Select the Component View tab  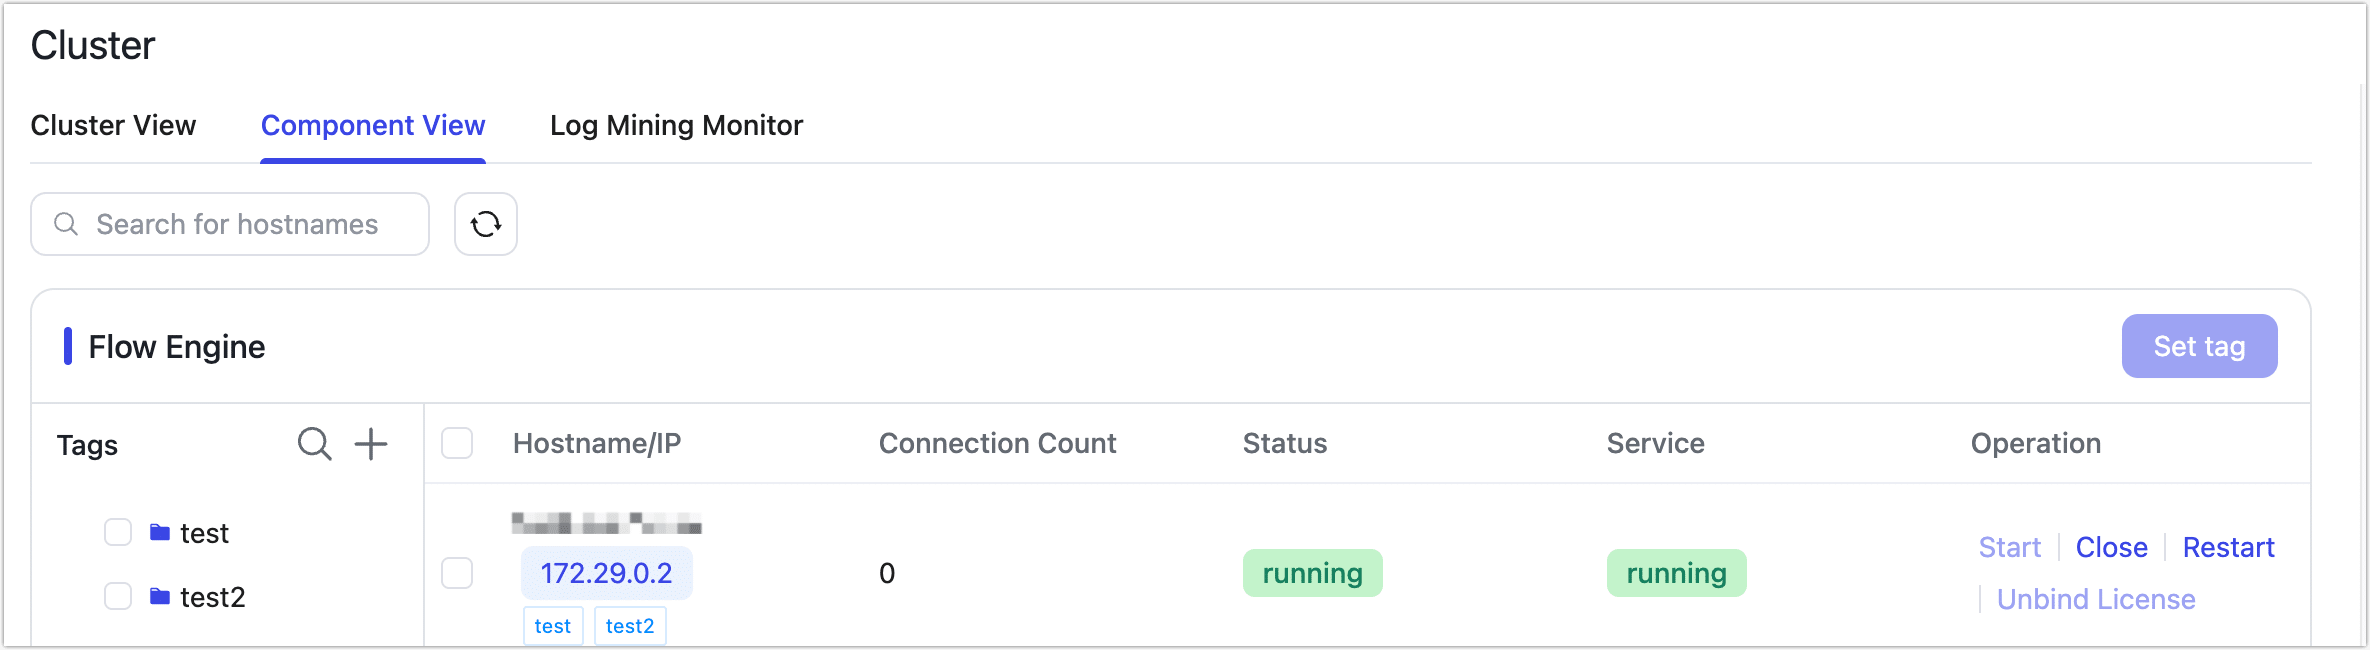pos(373,125)
